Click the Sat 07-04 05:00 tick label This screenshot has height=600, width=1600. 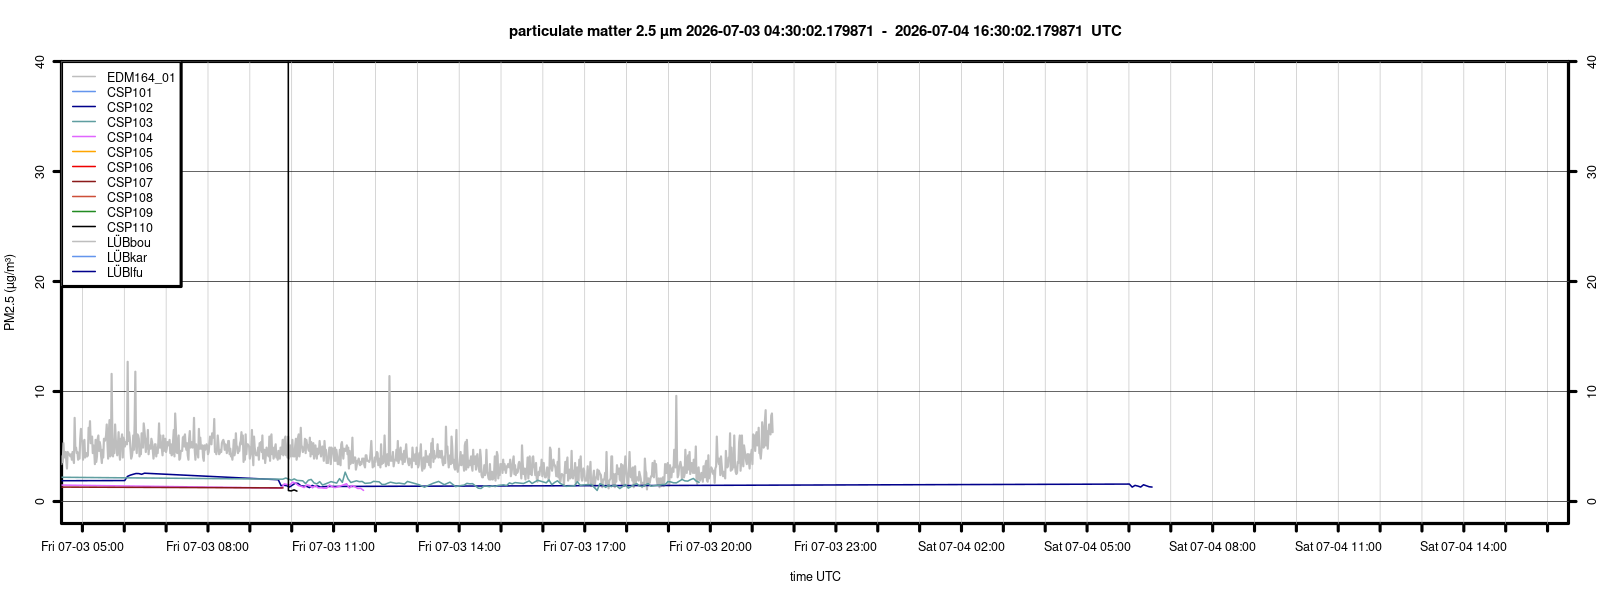[1088, 546]
